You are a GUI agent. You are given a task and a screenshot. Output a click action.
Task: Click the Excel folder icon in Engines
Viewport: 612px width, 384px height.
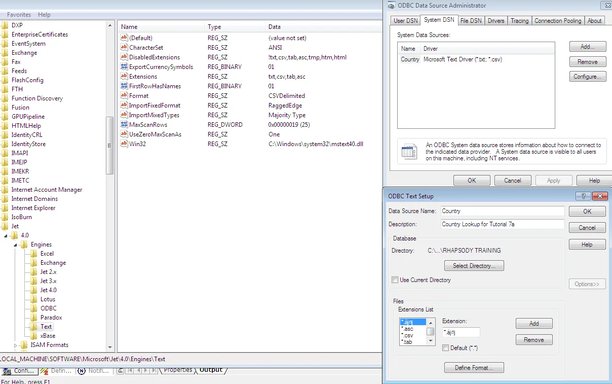pos(34,254)
